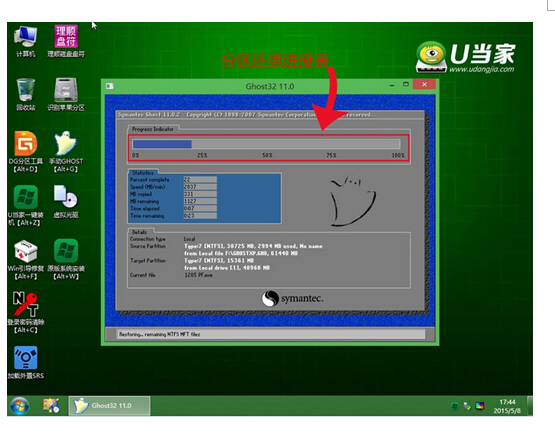Open U当家一键装机 installer icon
This screenshot has height=434, width=555.
[x=25, y=205]
